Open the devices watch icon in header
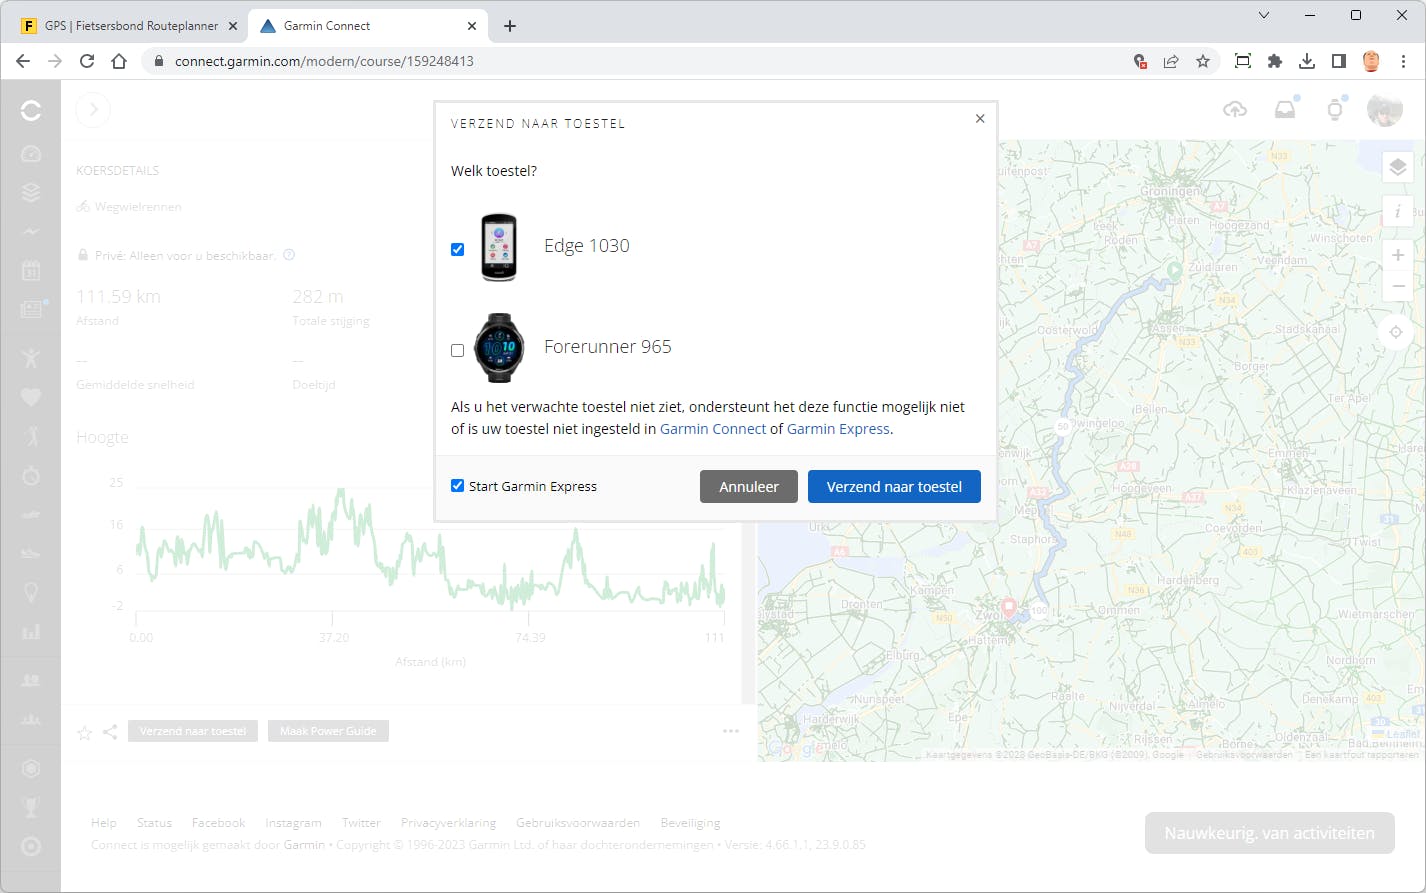Screen dimensions: 1426x893 1335,109
